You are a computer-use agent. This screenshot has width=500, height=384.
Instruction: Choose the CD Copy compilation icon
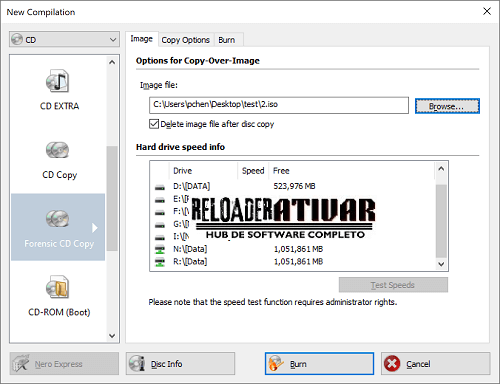(58, 150)
